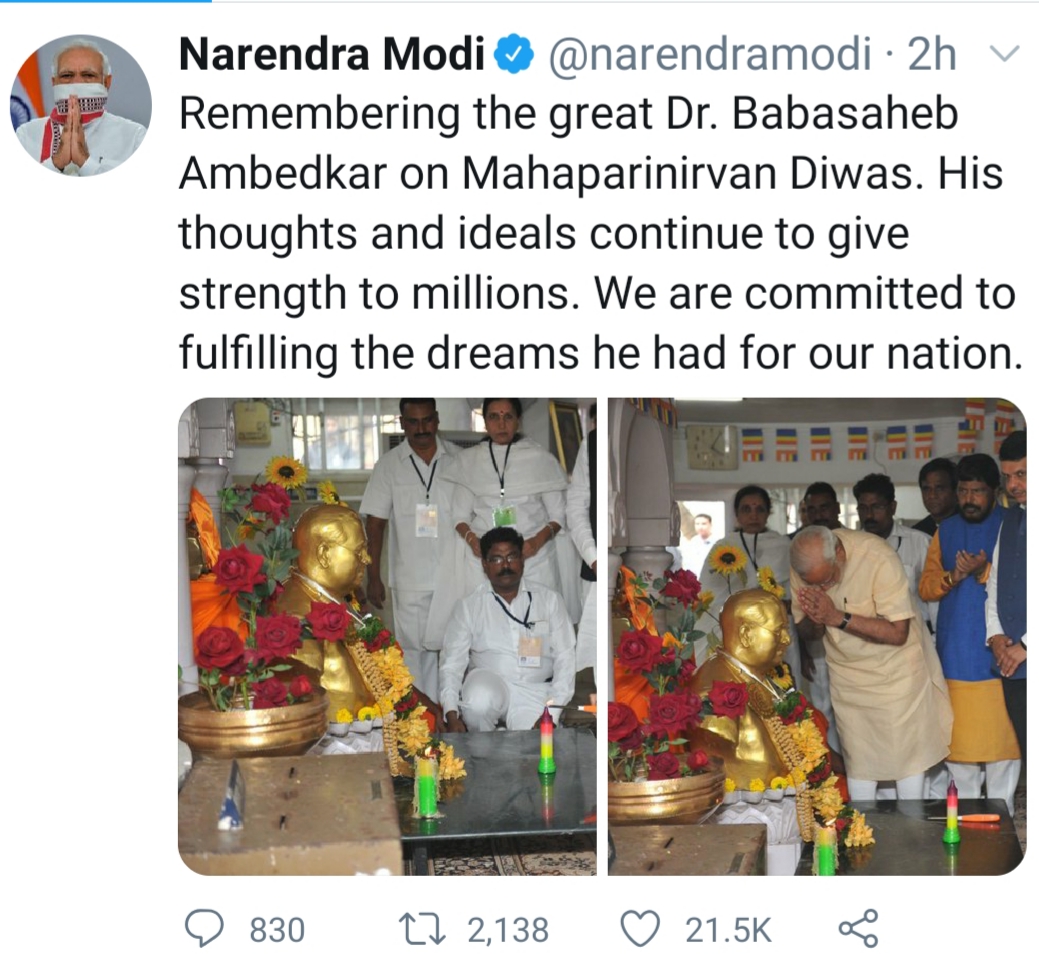Click the word 'Mahaparinirvan' in the tweet
This screenshot has width=1039, height=954.
pyautogui.click(x=620, y=174)
